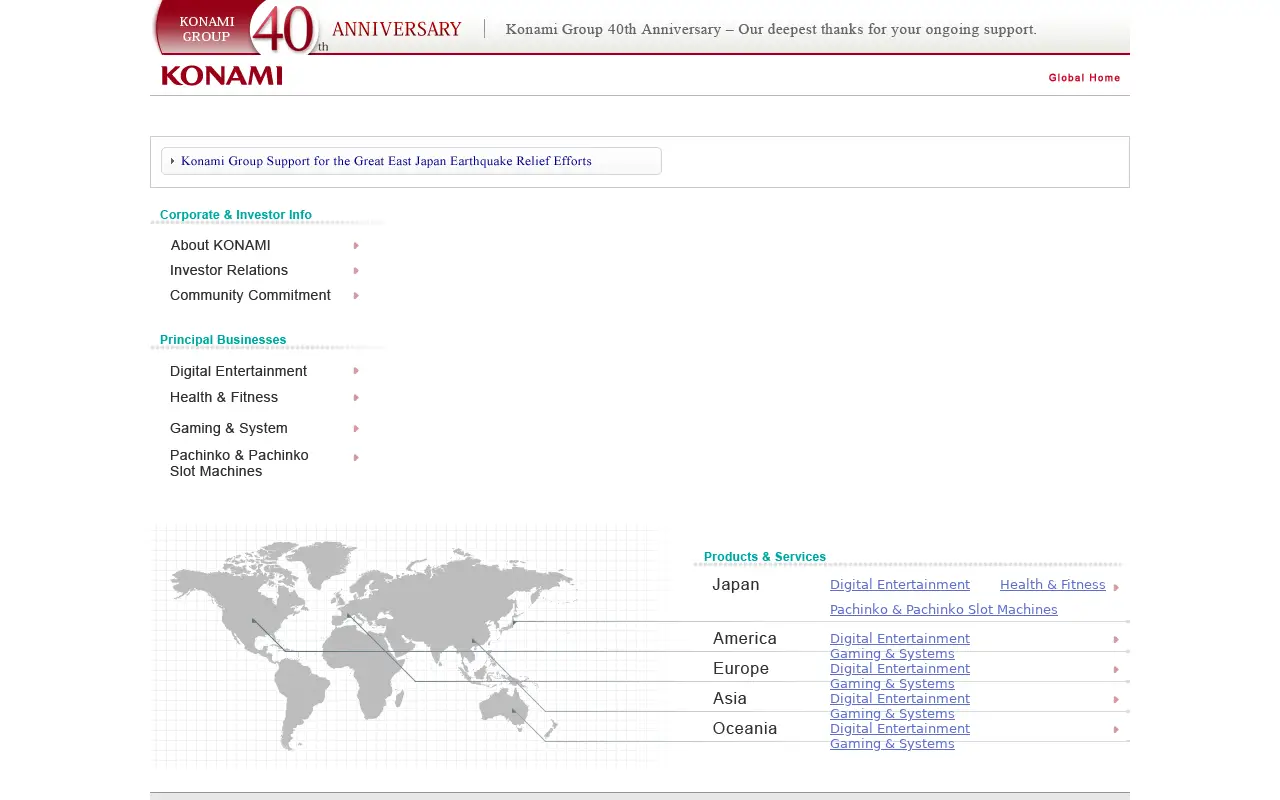Click arrow beside Pachinko & Pachinko Slot Machines

[x=356, y=458]
